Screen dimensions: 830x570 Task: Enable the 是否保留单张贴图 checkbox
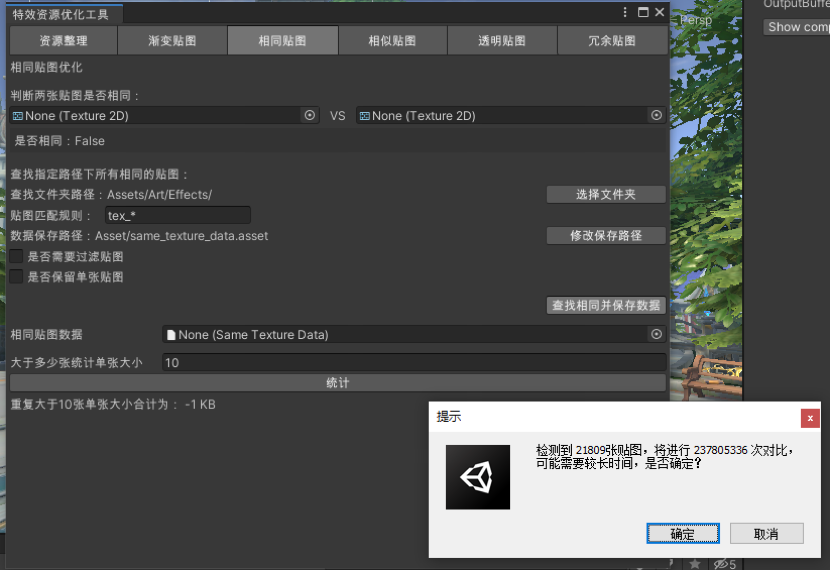pos(16,276)
